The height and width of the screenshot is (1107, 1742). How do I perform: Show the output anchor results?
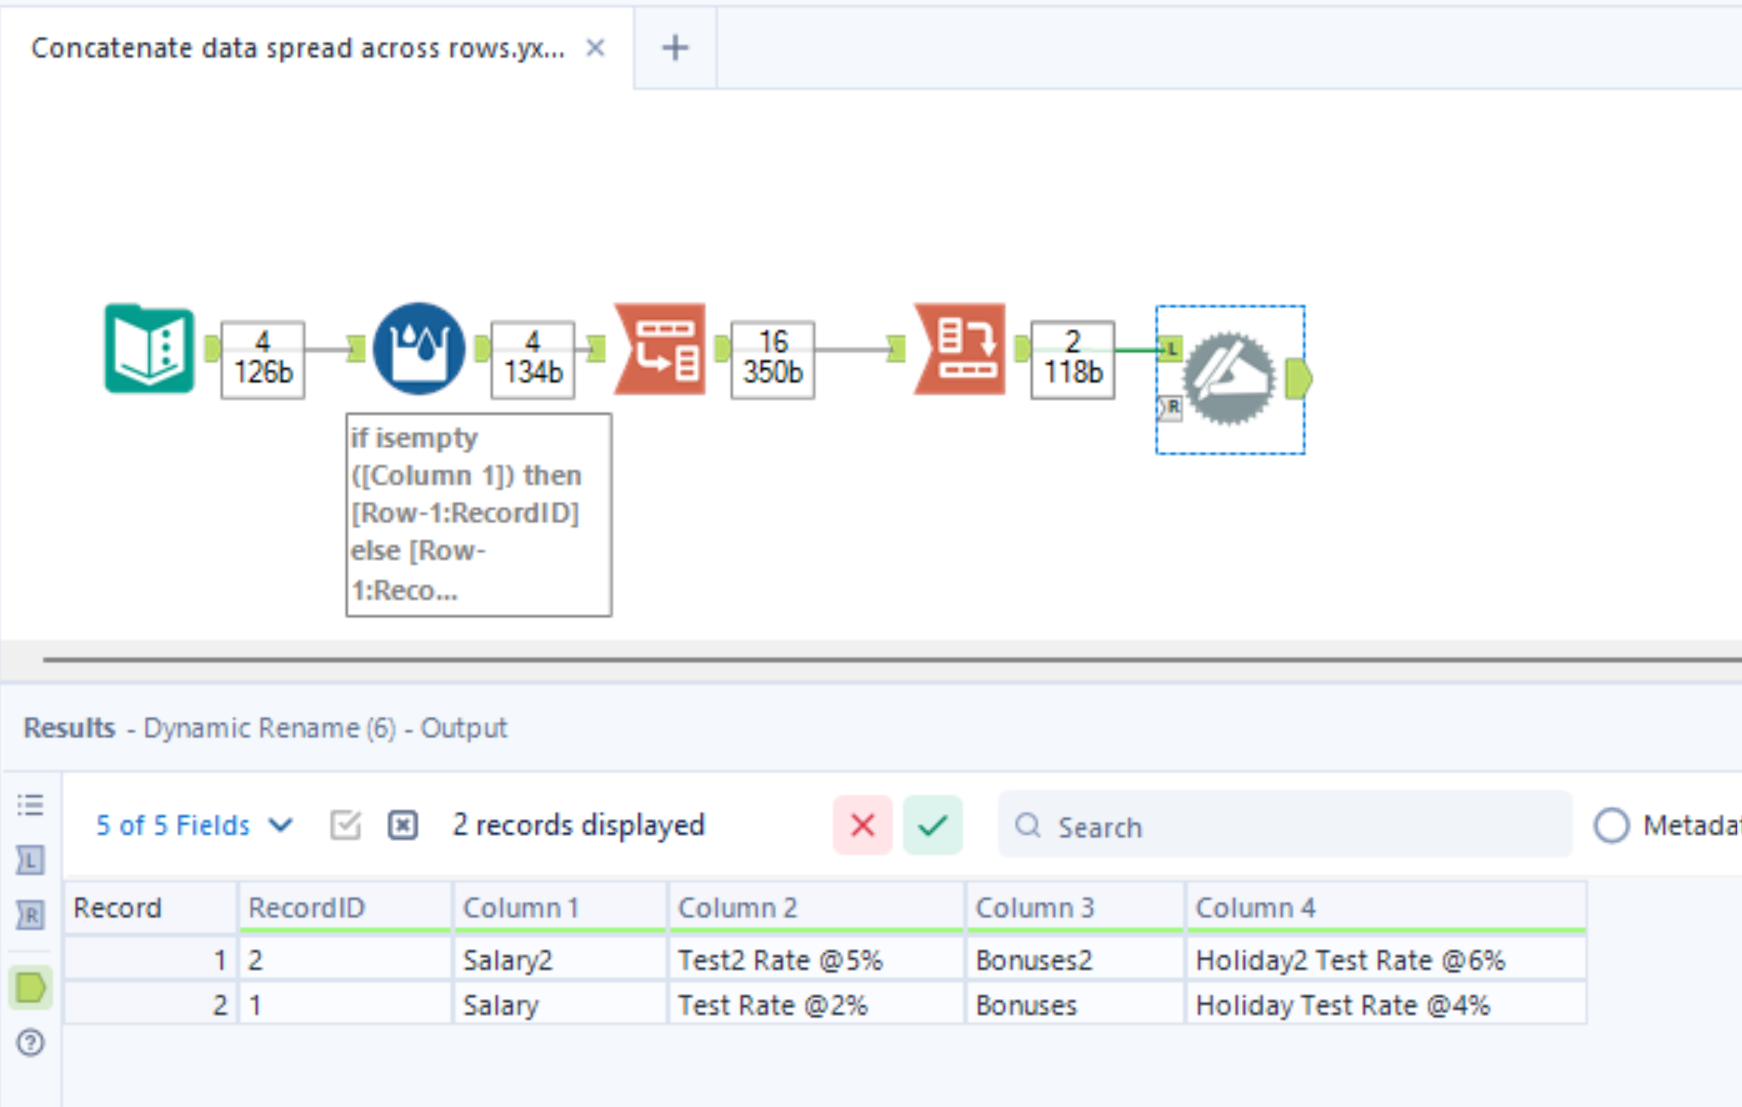[31, 988]
